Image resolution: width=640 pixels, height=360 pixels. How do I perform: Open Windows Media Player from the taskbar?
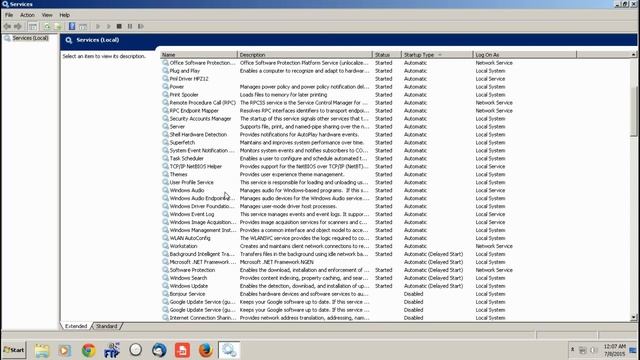coord(64,350)
